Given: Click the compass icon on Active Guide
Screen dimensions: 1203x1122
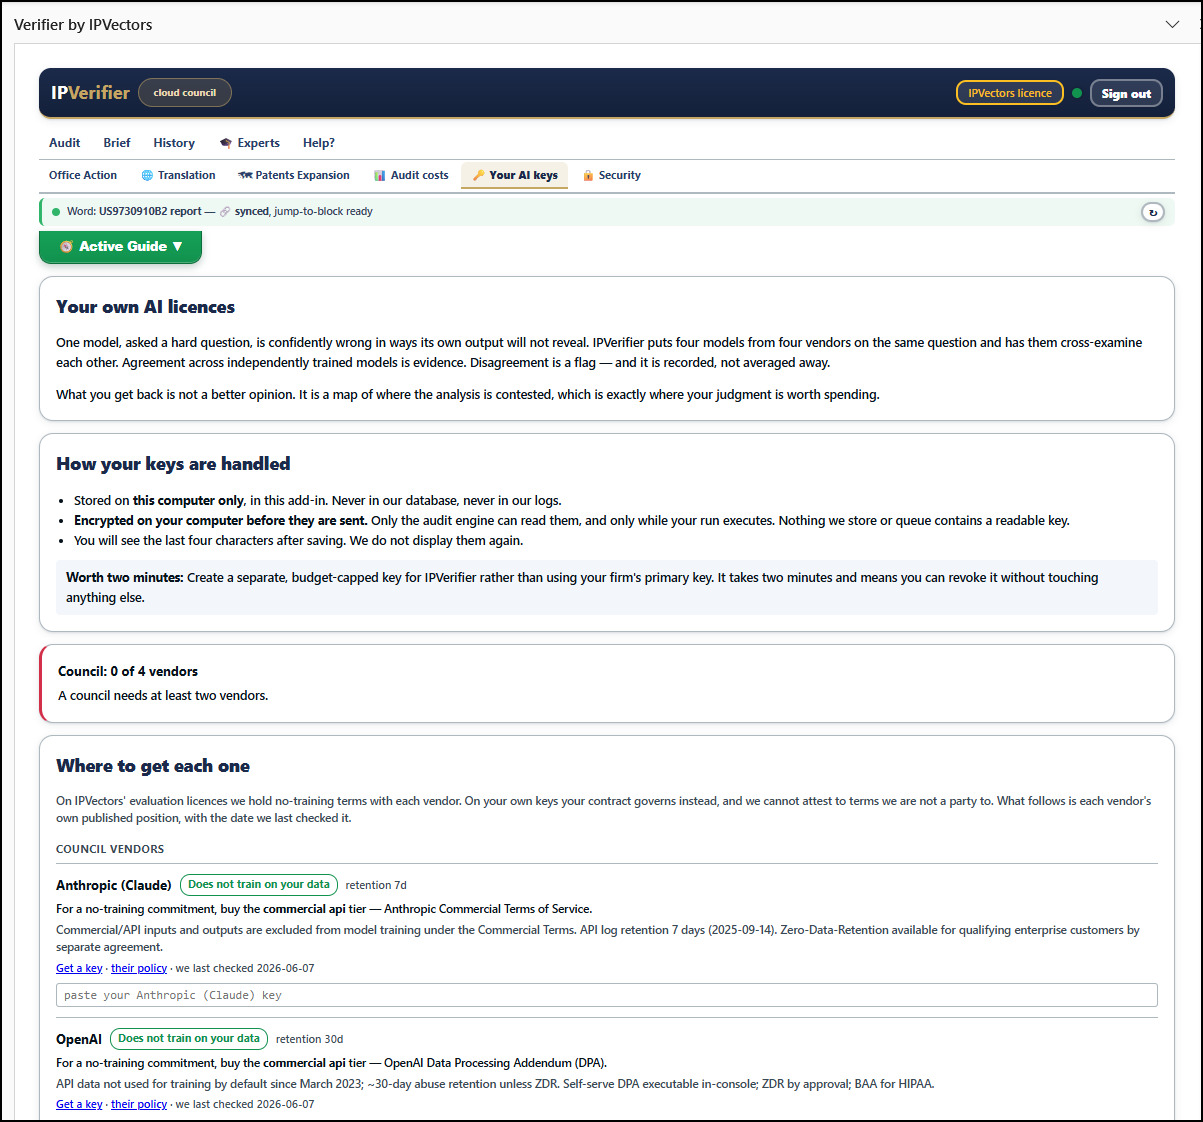Looking at the screenshot, I should click(66, 246).
